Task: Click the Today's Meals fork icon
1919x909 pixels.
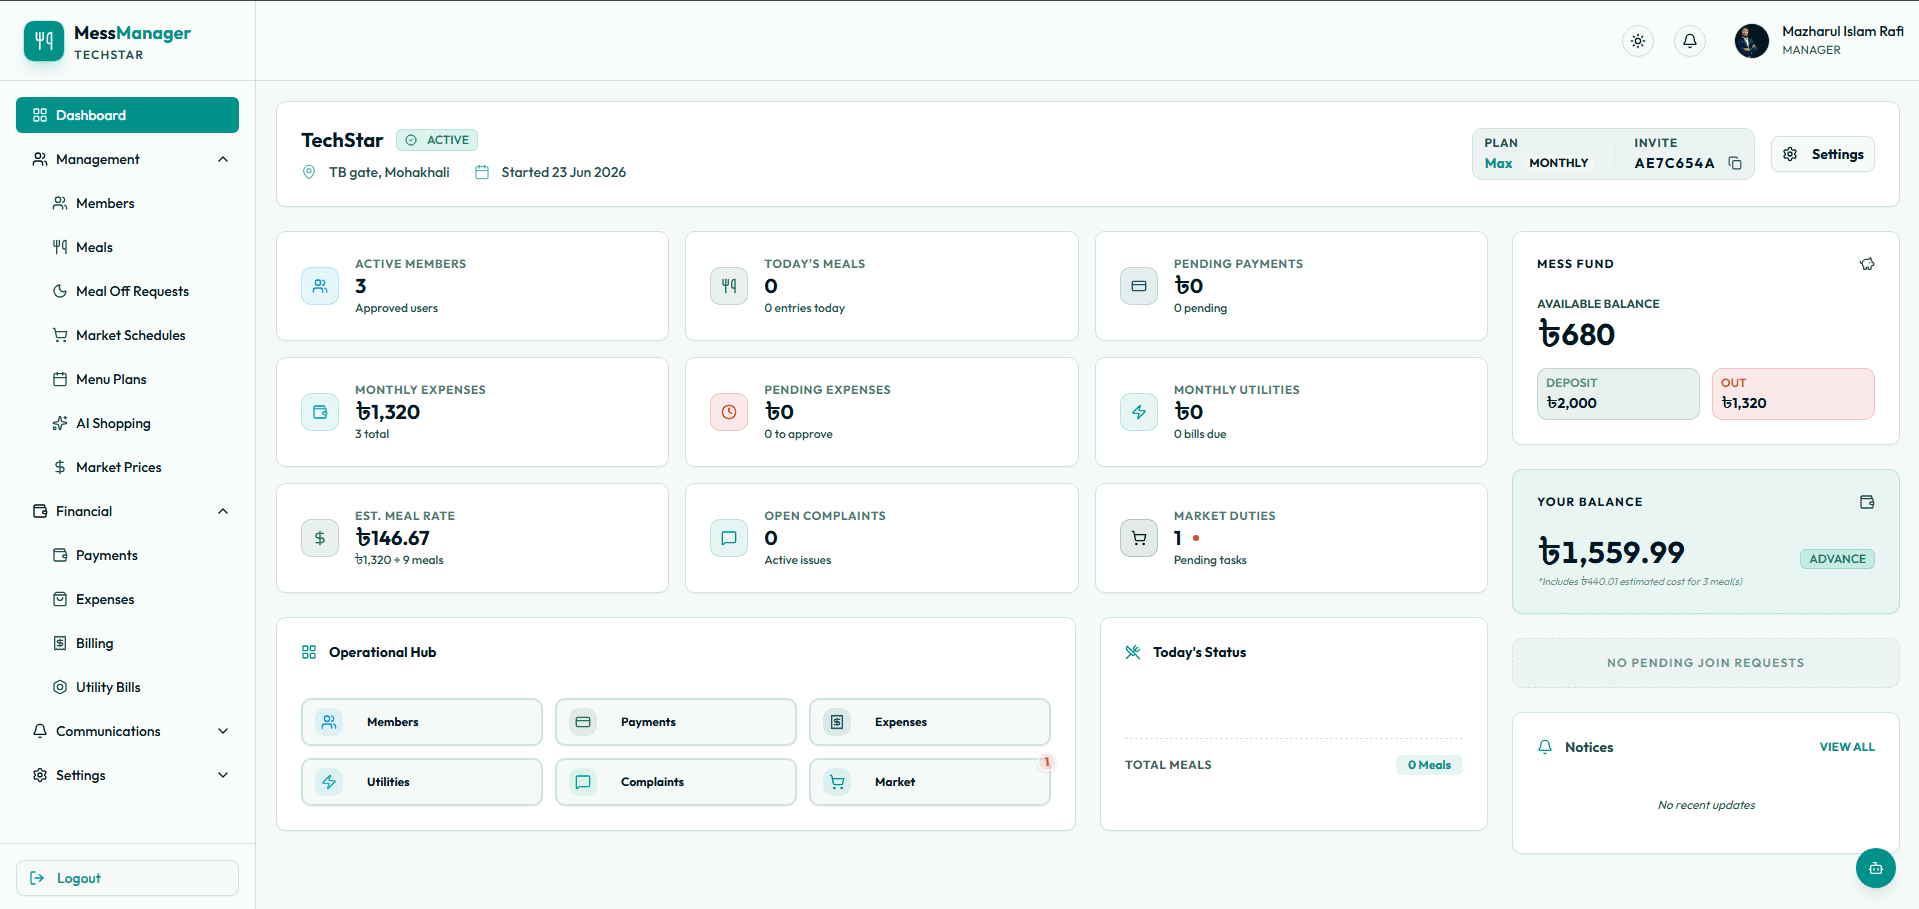Action: 729,286
